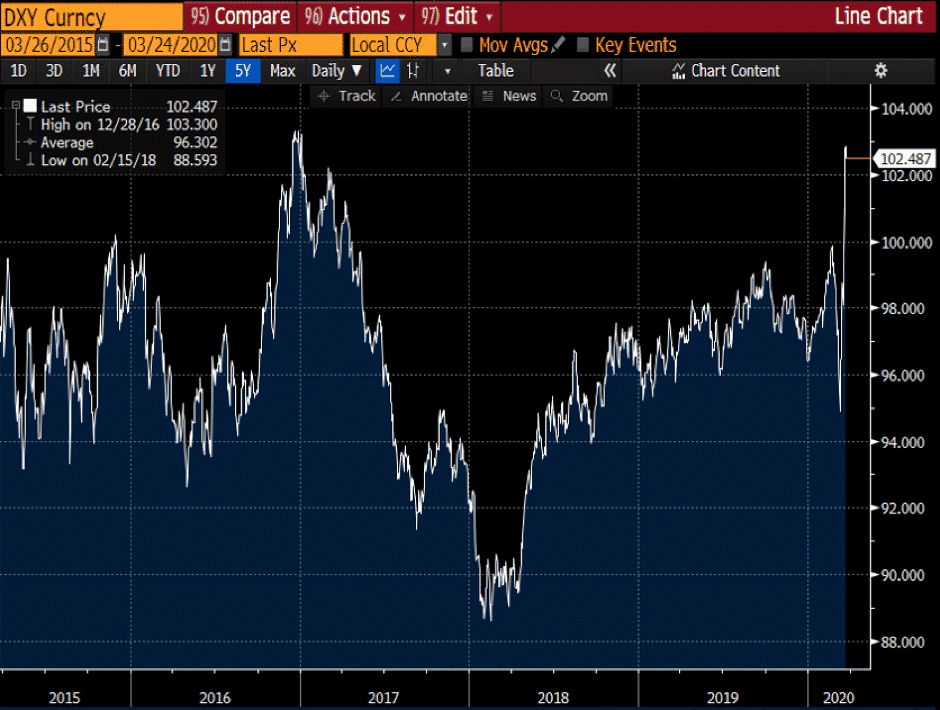940x710 pixels.
Task: Click the Local CCY field
Action: pos(394,45)
